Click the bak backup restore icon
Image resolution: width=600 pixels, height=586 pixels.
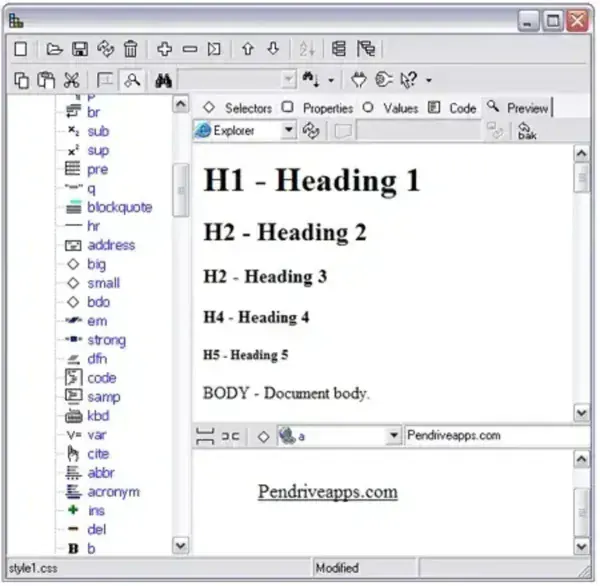click(x=527, y=131)
